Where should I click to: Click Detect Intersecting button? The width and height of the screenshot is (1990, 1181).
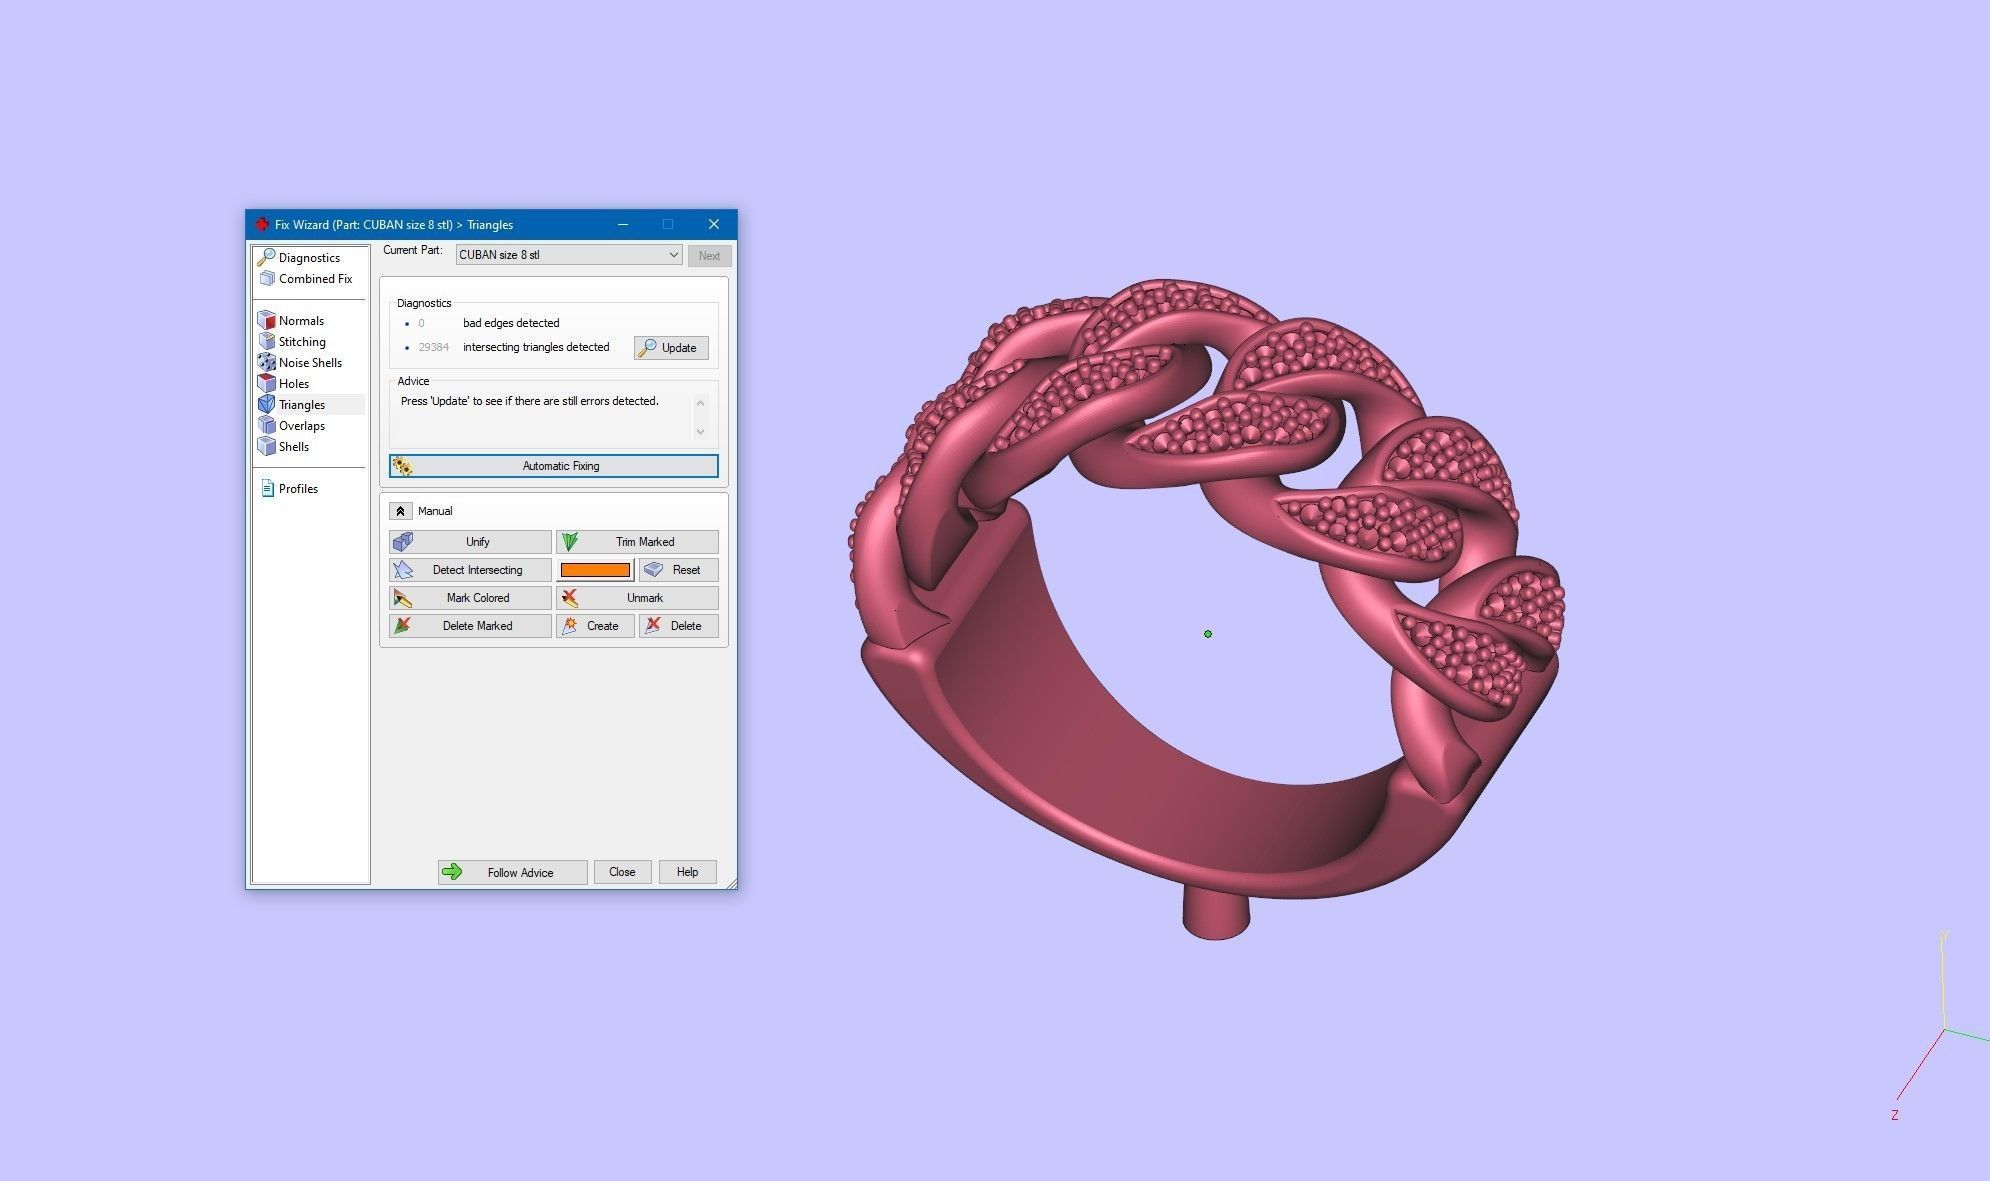(x=470, y=570)
